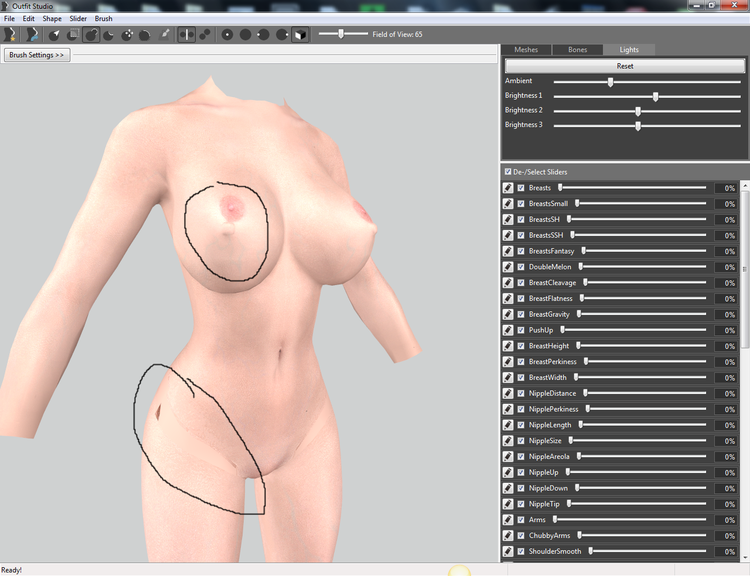Adjust the Field of View slider

(x=343, y=34)
